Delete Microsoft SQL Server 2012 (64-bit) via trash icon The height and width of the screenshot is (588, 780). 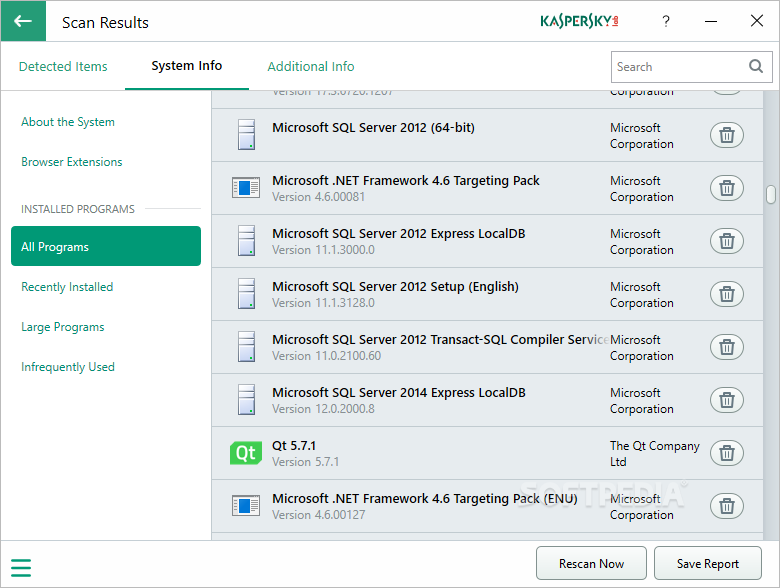[727, 135]
